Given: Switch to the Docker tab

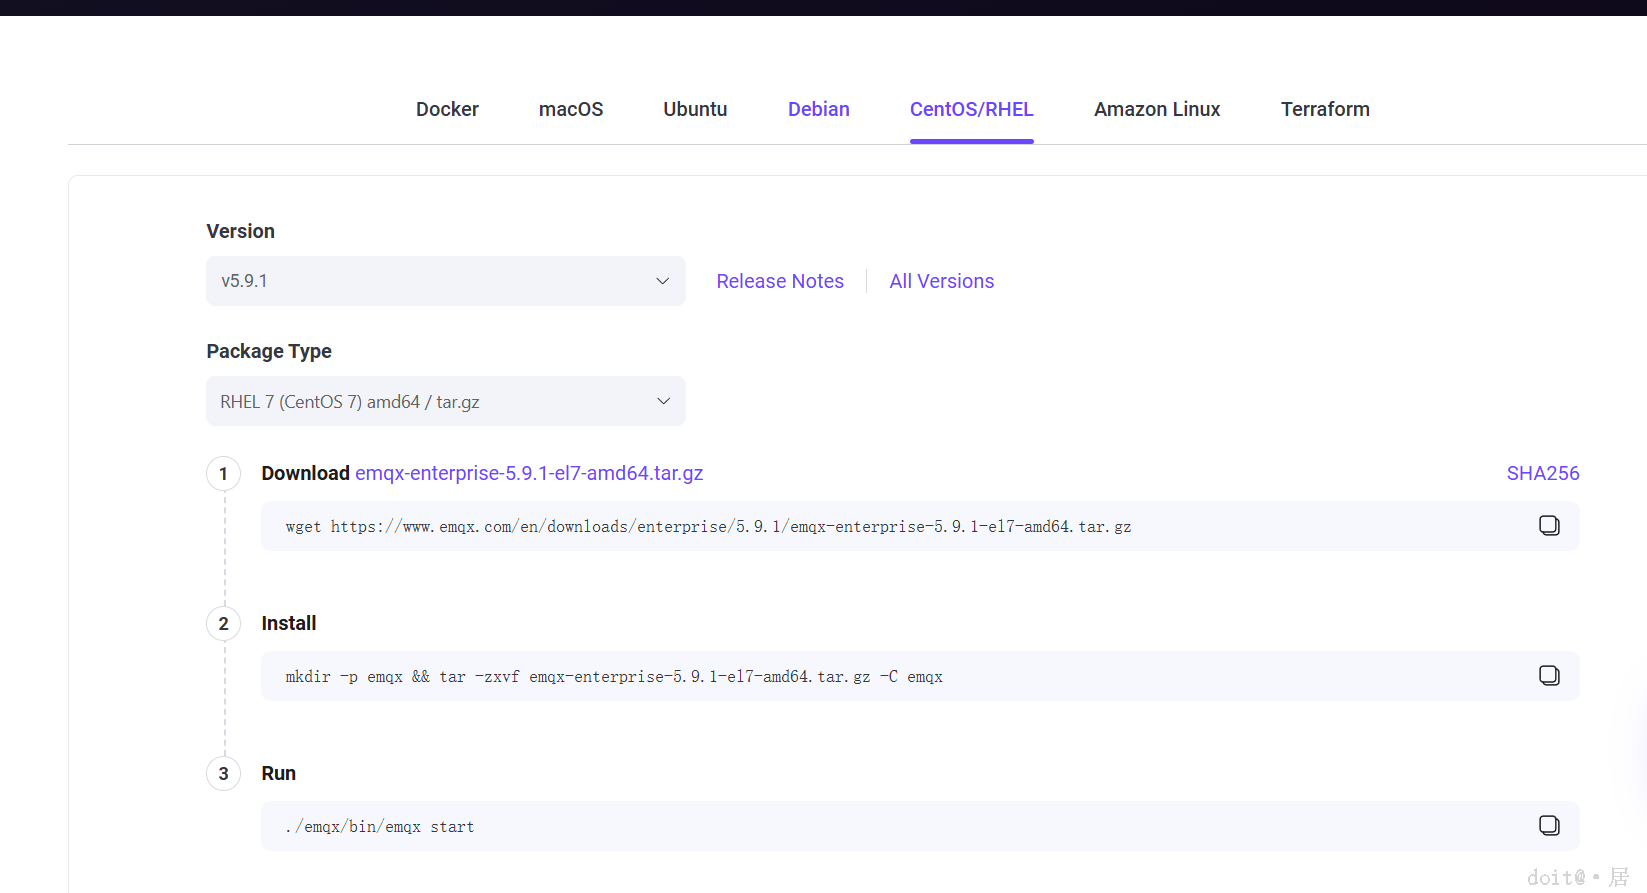Looking at the screenshot, I should pos(447,109).
